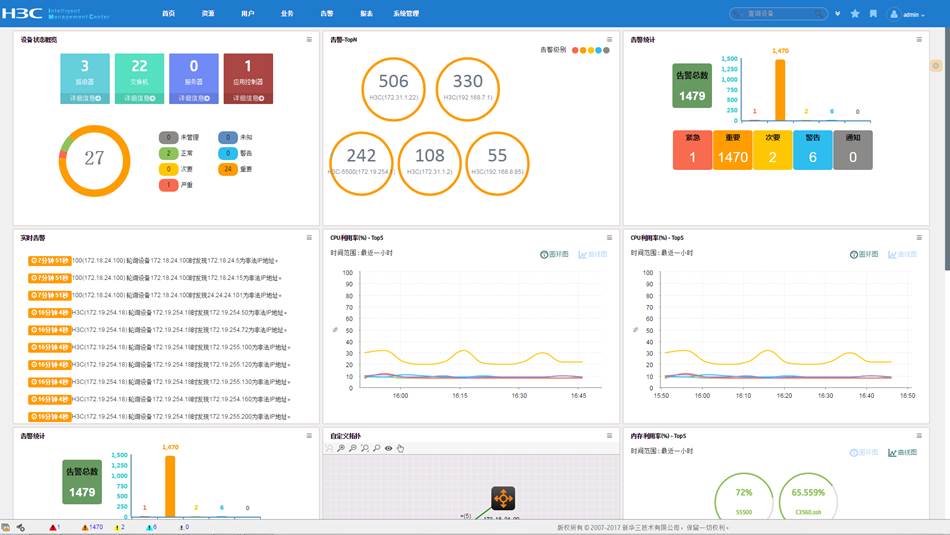The width and height of the screenshot is (950, 535).
Task: Open the 用户 menu in navigation bar
Action: [248, 13]
